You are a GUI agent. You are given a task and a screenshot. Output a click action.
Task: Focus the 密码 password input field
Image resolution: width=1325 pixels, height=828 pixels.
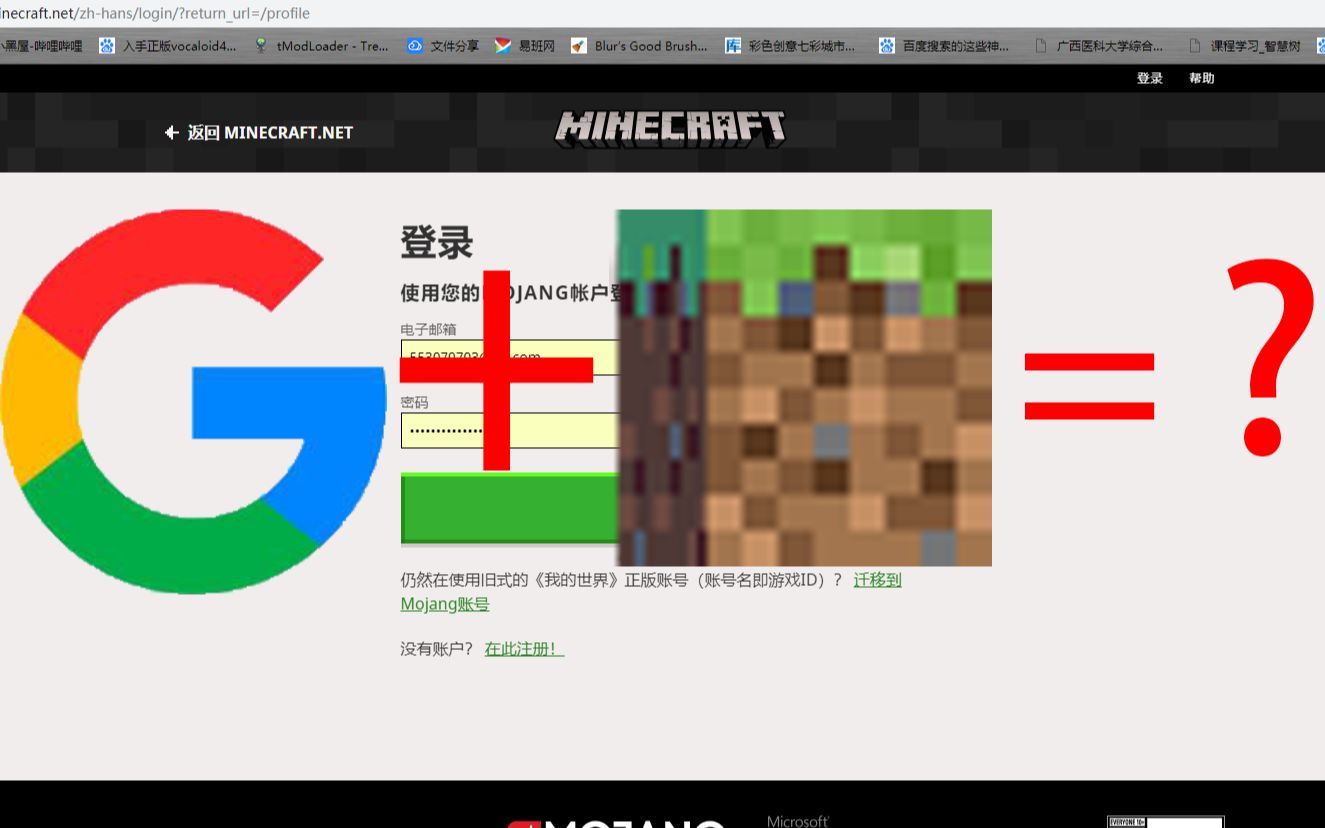[x=509, y=430]
